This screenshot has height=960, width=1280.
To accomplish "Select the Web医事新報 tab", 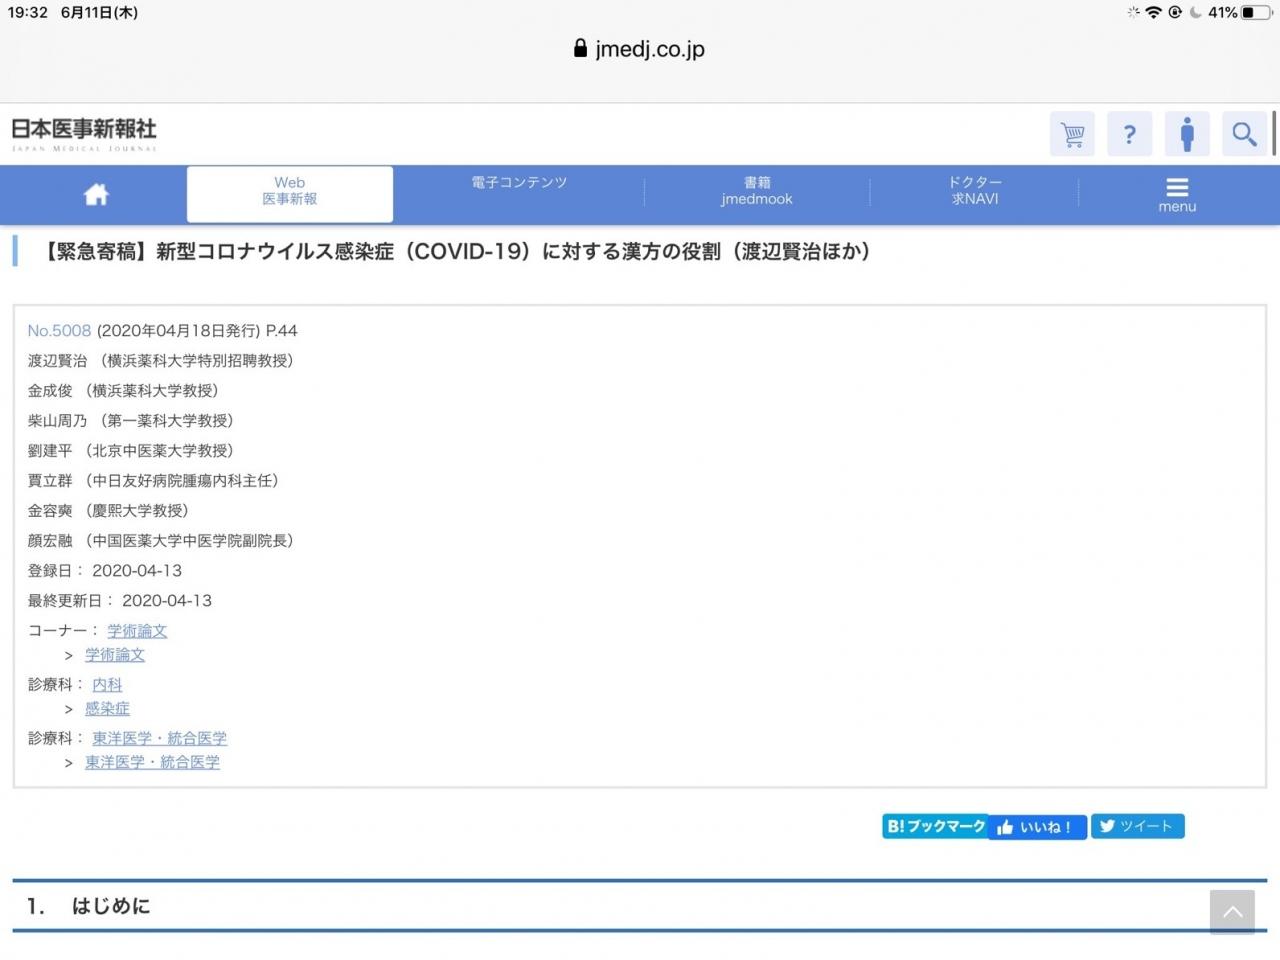I will click(290, 192).
